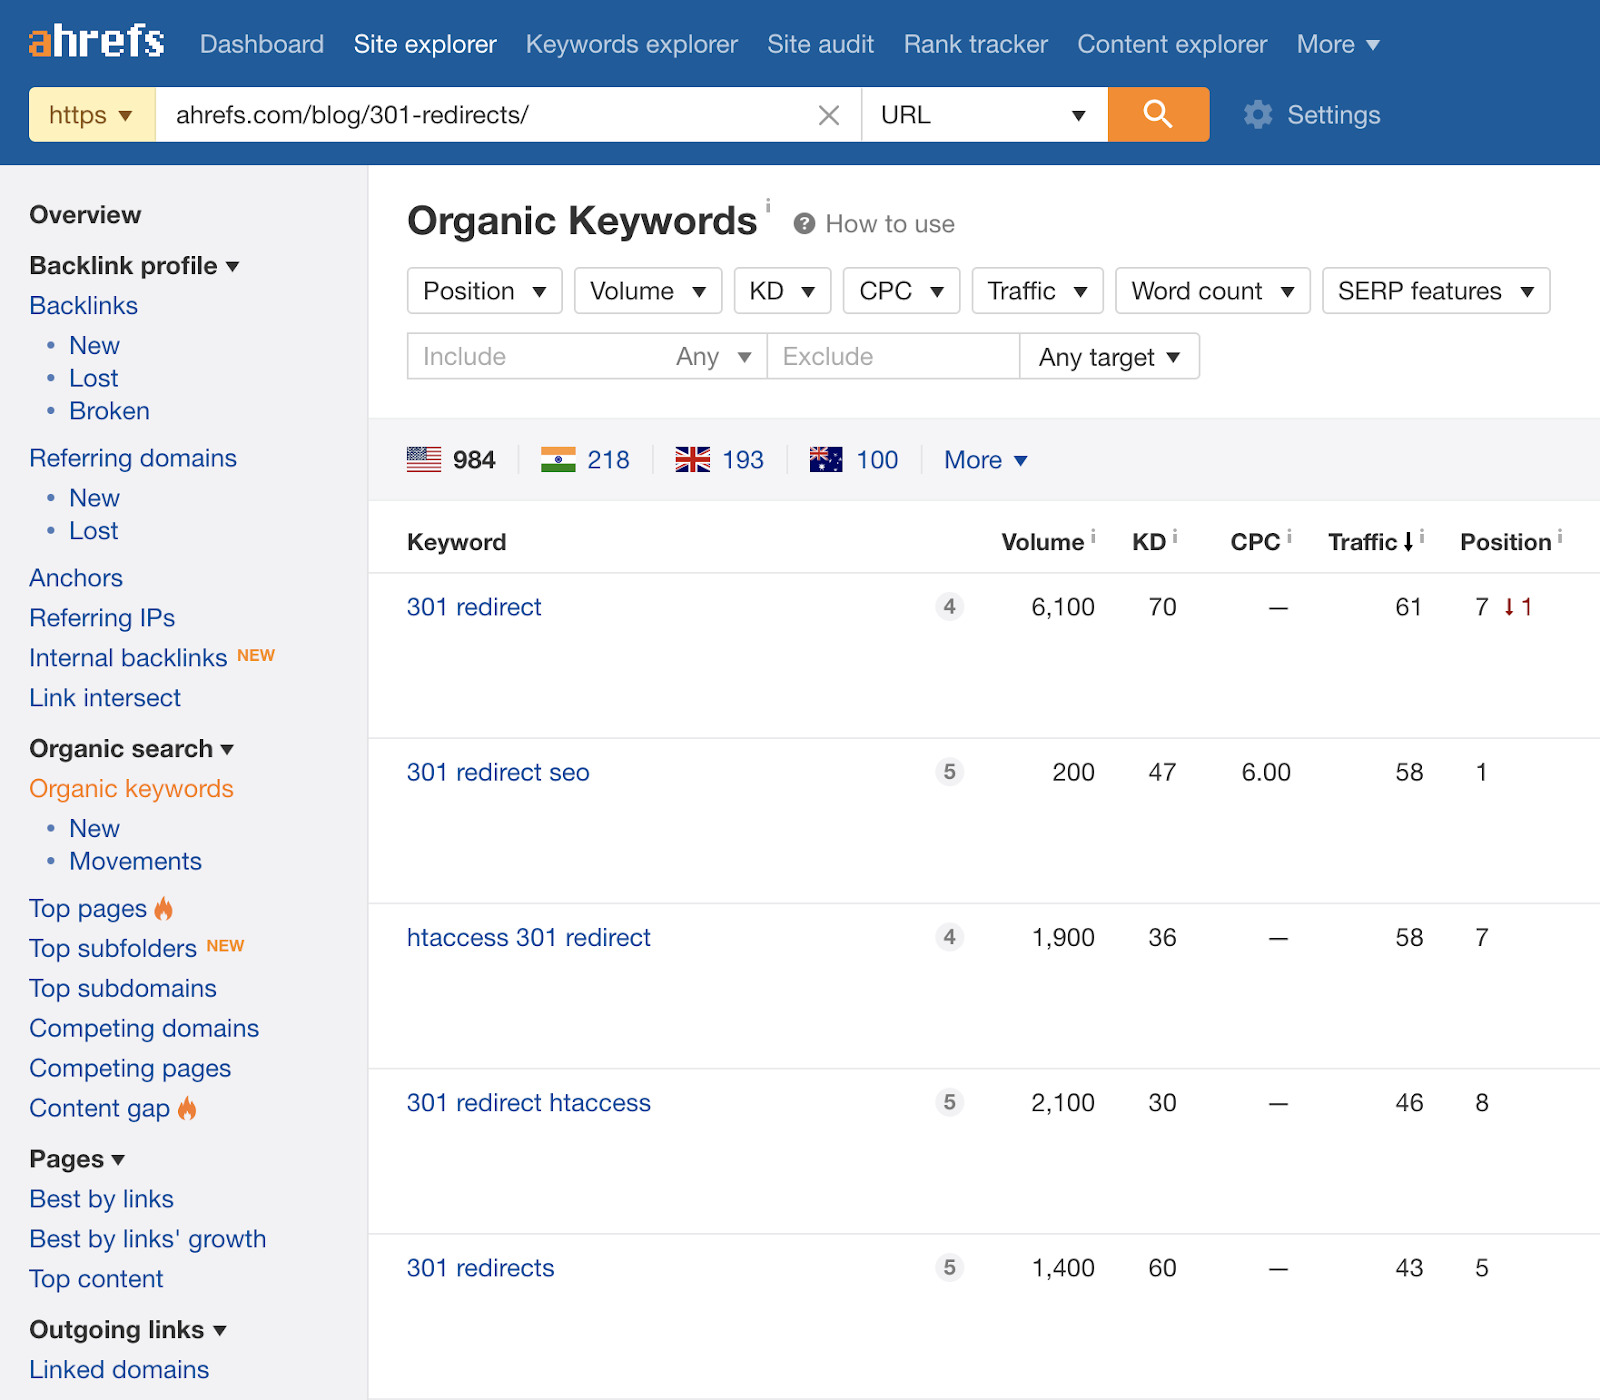Select the United Kingdom flag results

719,460
